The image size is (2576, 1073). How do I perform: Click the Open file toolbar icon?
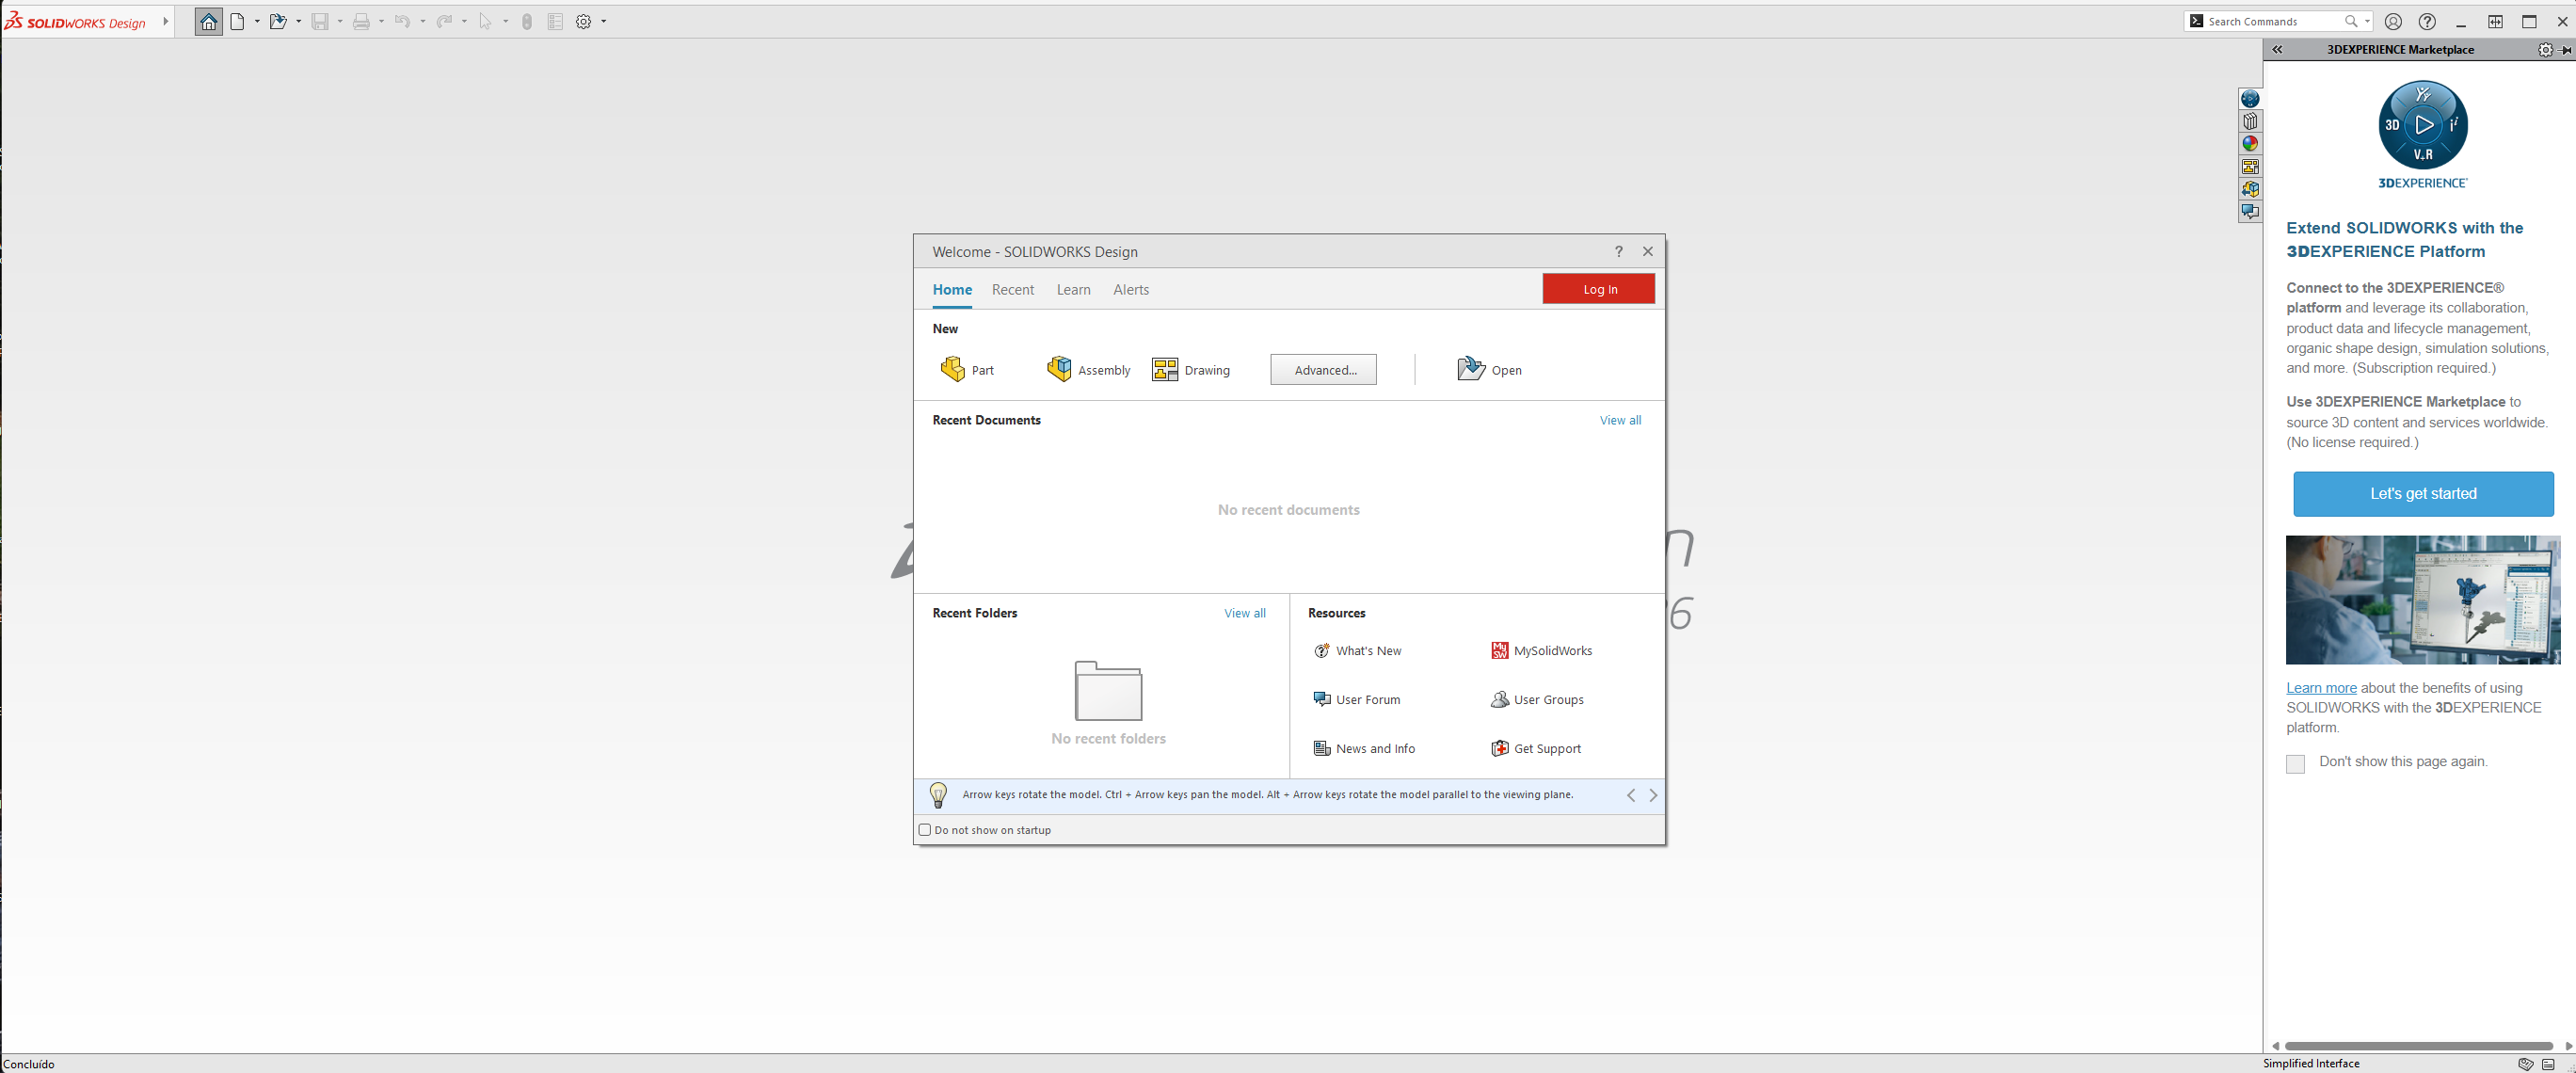[278, 21]
